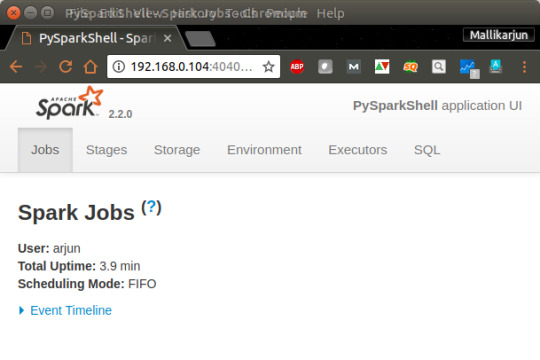540x360 pixels.
Task: Click the Spark Jobs help (?) link
Action: pos(151,208)
